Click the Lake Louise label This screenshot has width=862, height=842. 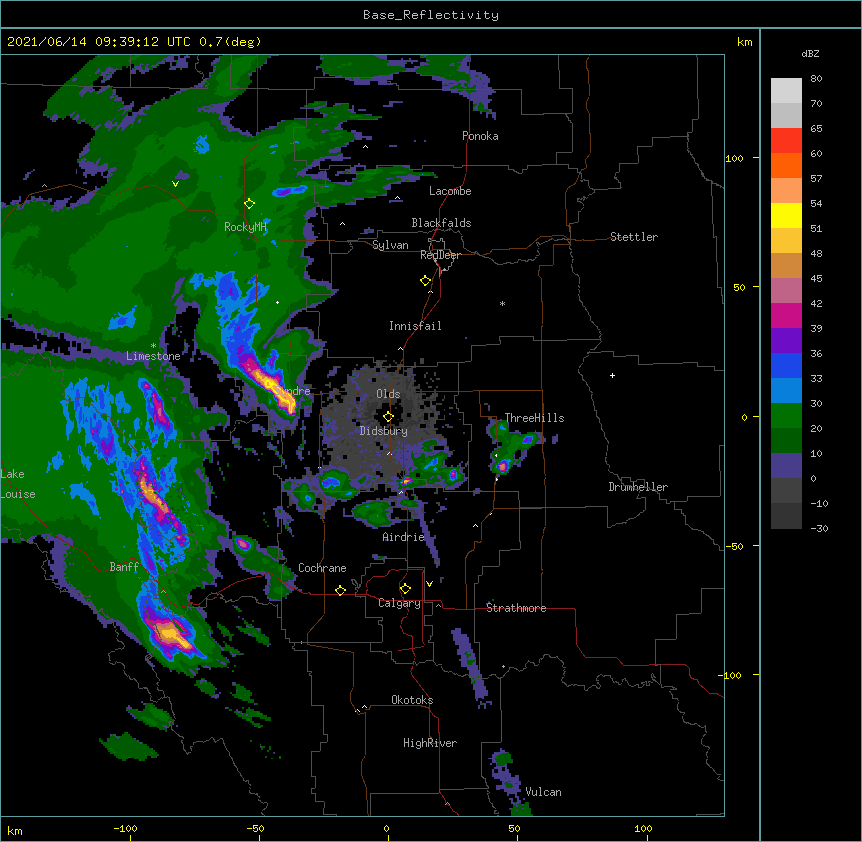coord(18,484)
